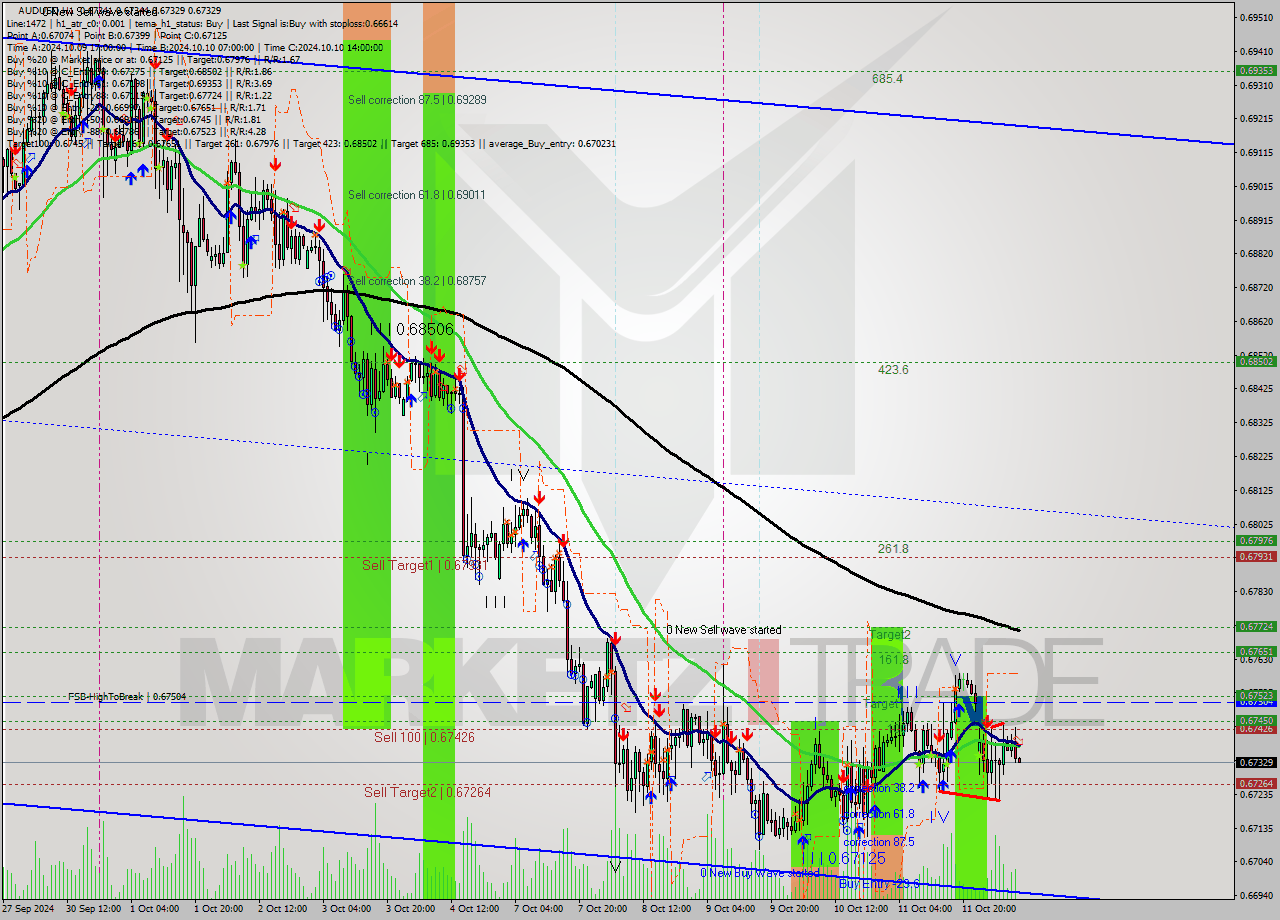1280x920 pixels.
Task: Click the '27 Sep 2024' date on time axis
Action: pos(29,909)
